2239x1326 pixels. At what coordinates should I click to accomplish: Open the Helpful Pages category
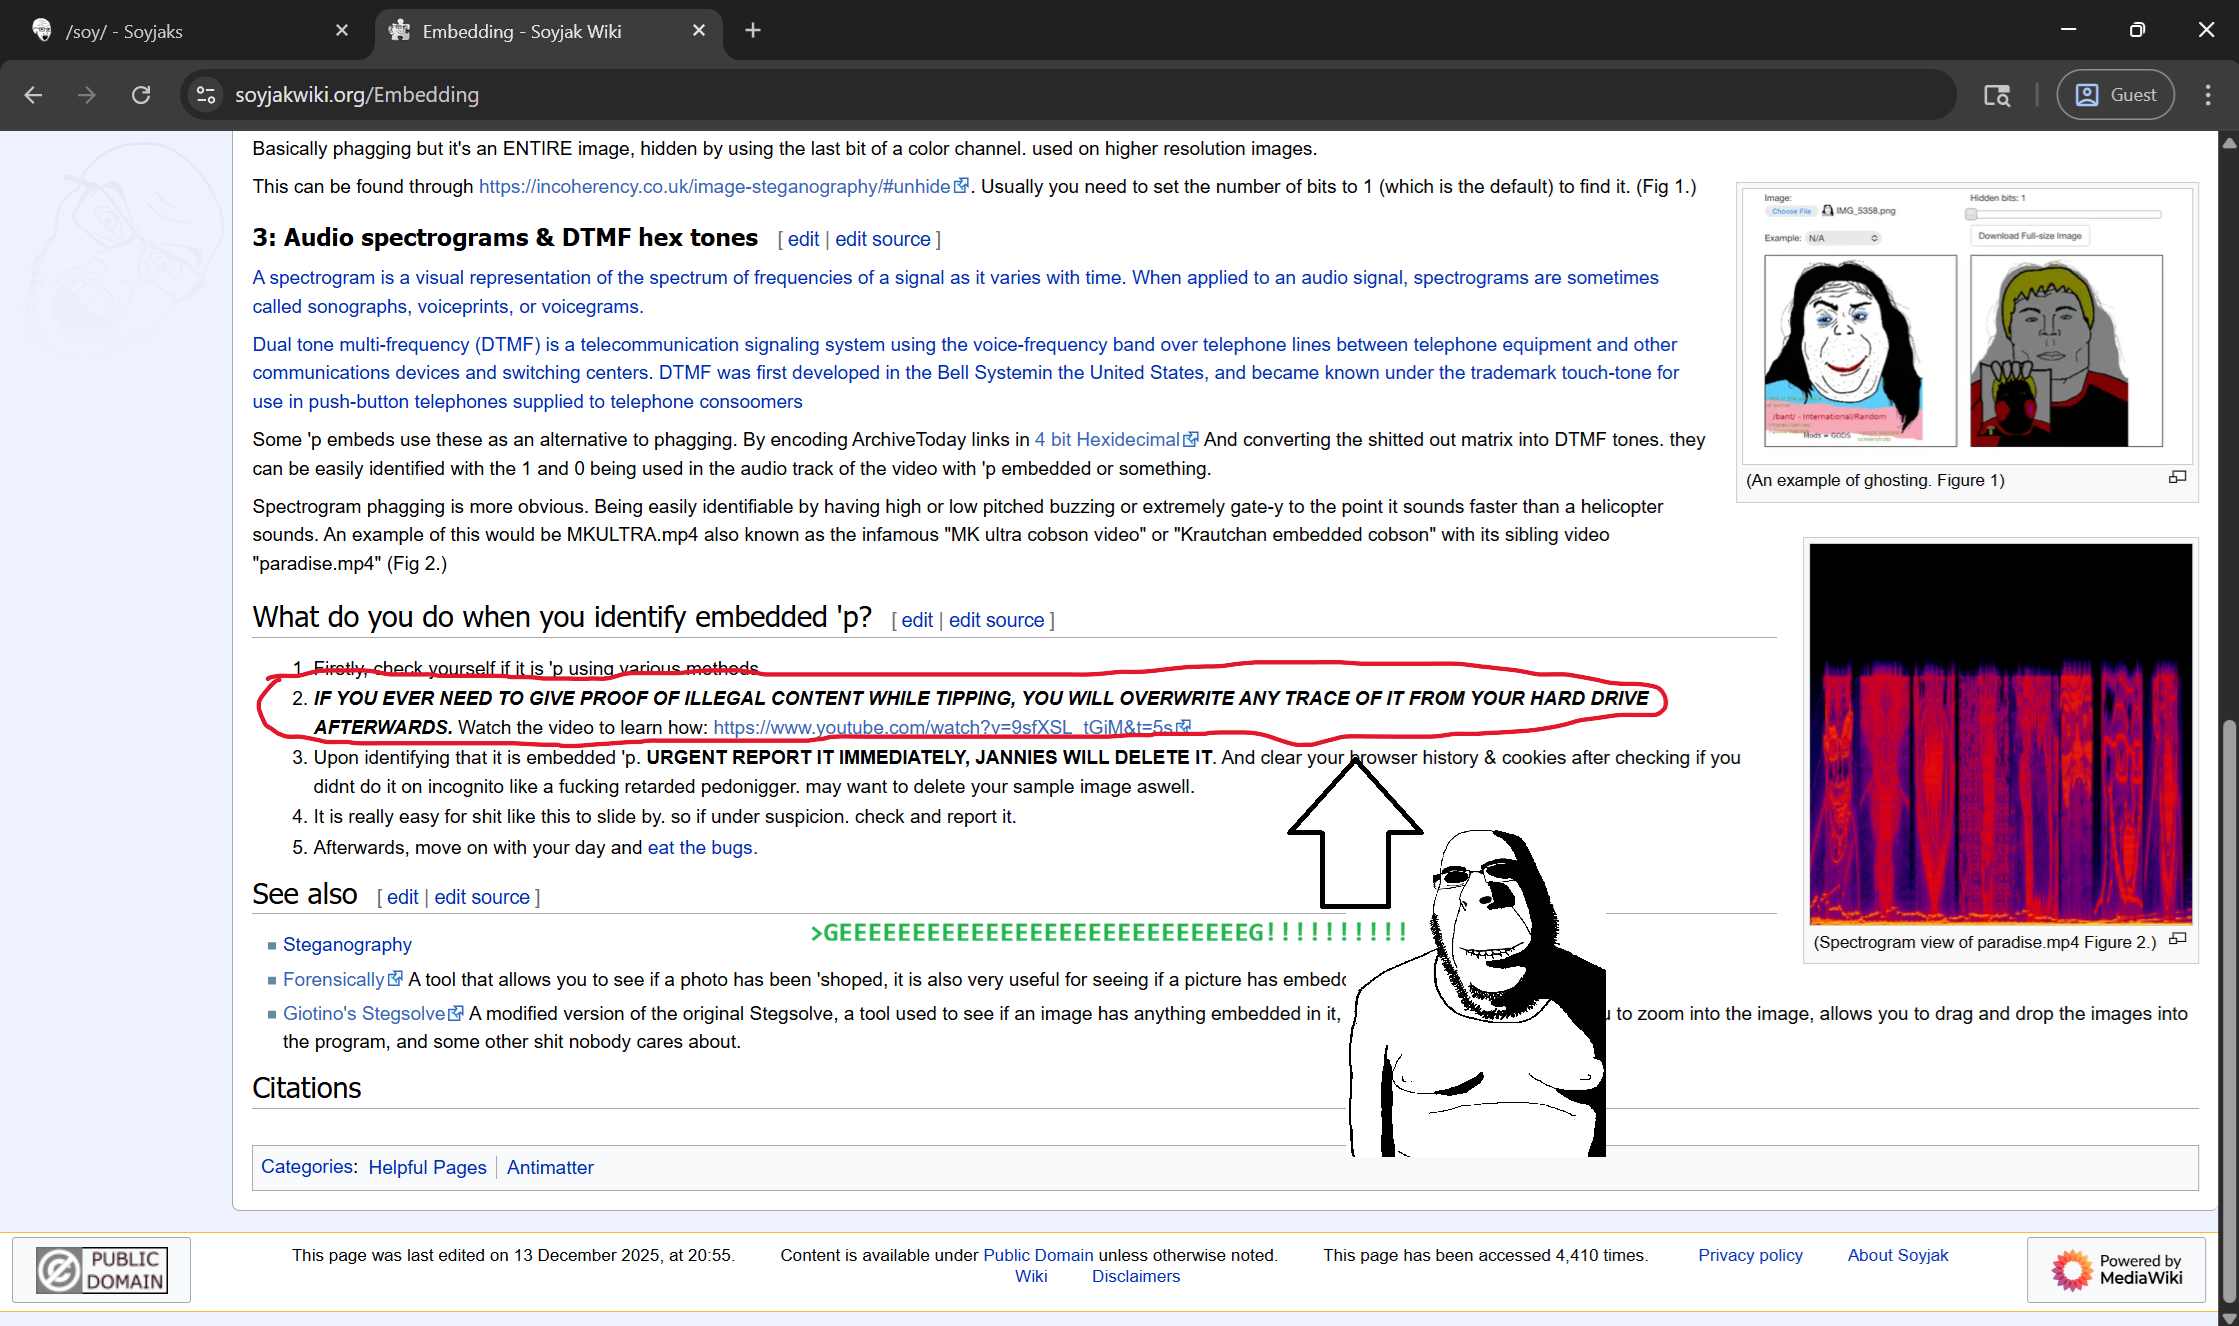(427, 1168)
